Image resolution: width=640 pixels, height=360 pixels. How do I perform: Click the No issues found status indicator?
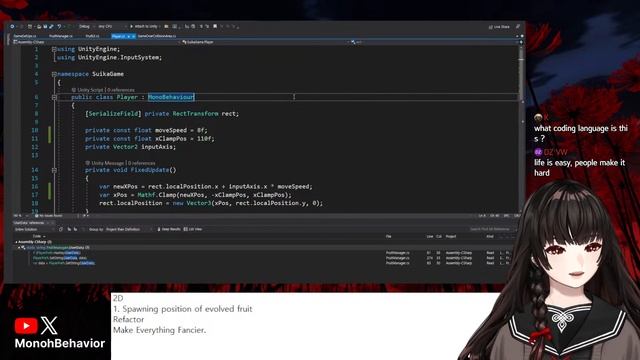[49, 216]
